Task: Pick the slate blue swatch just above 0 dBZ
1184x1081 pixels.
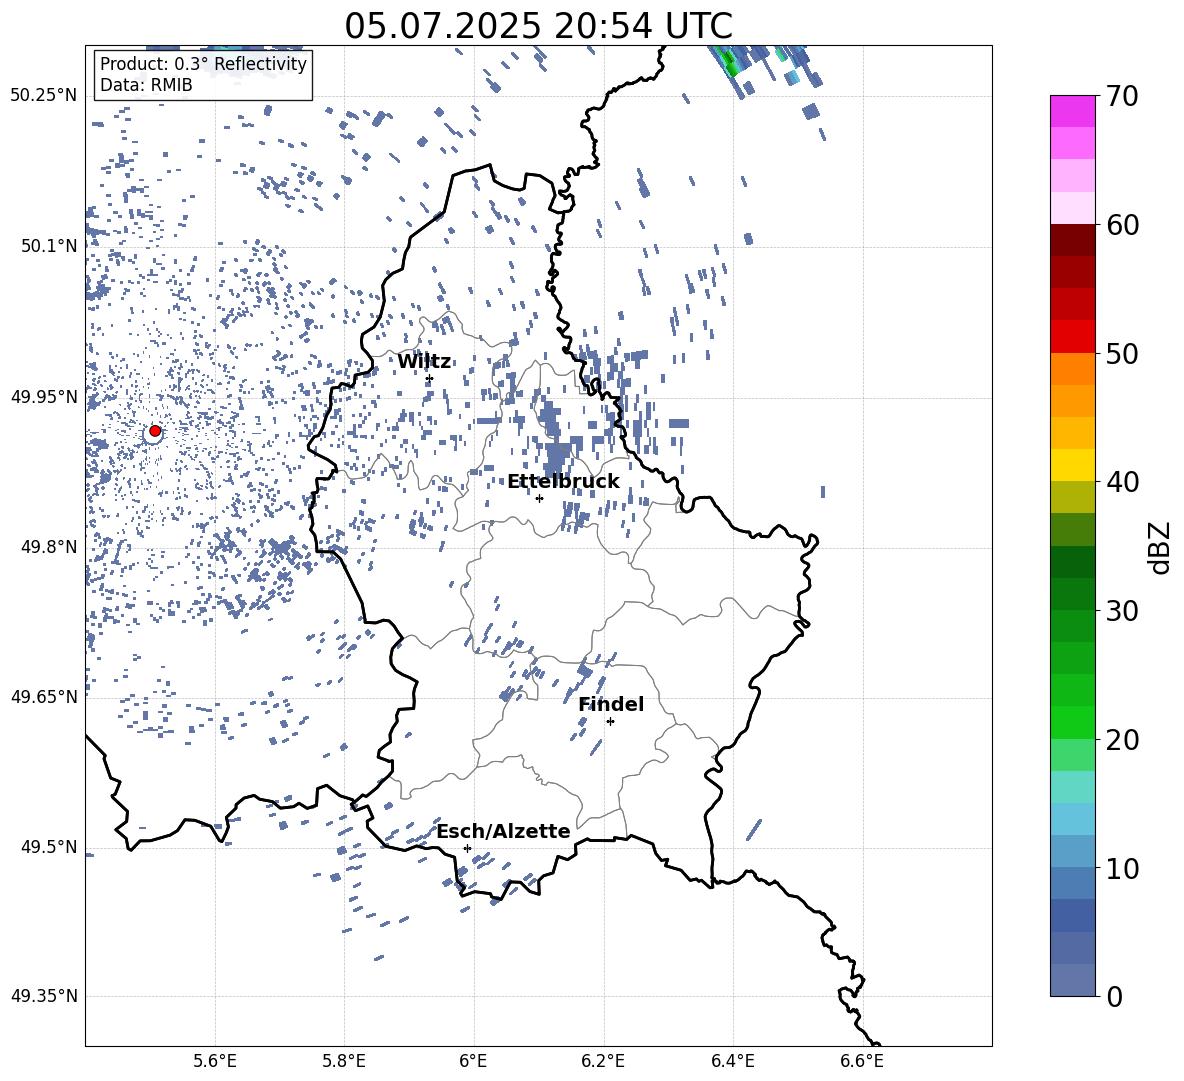Action: coord(1072,980)
